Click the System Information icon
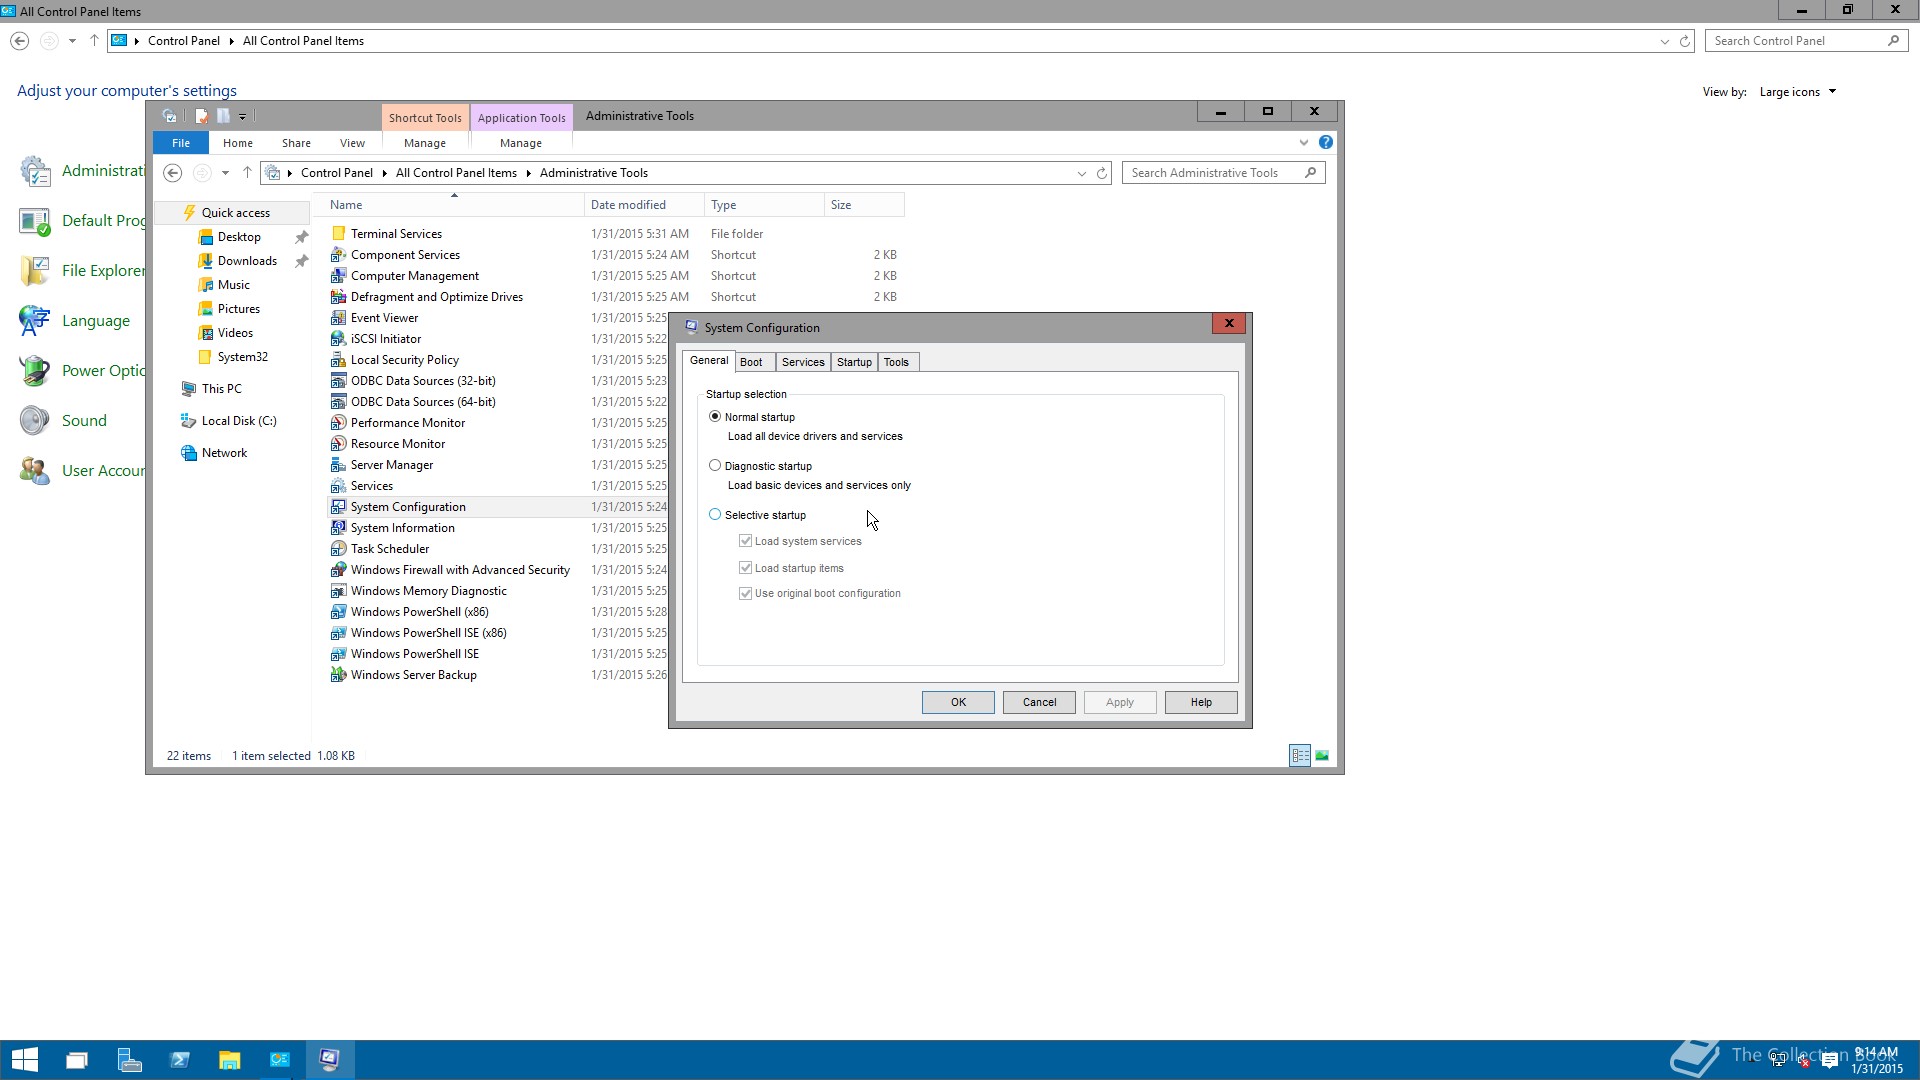Image resolution: width=1920 pixels, height=1080 pixels. coord(338,528)
